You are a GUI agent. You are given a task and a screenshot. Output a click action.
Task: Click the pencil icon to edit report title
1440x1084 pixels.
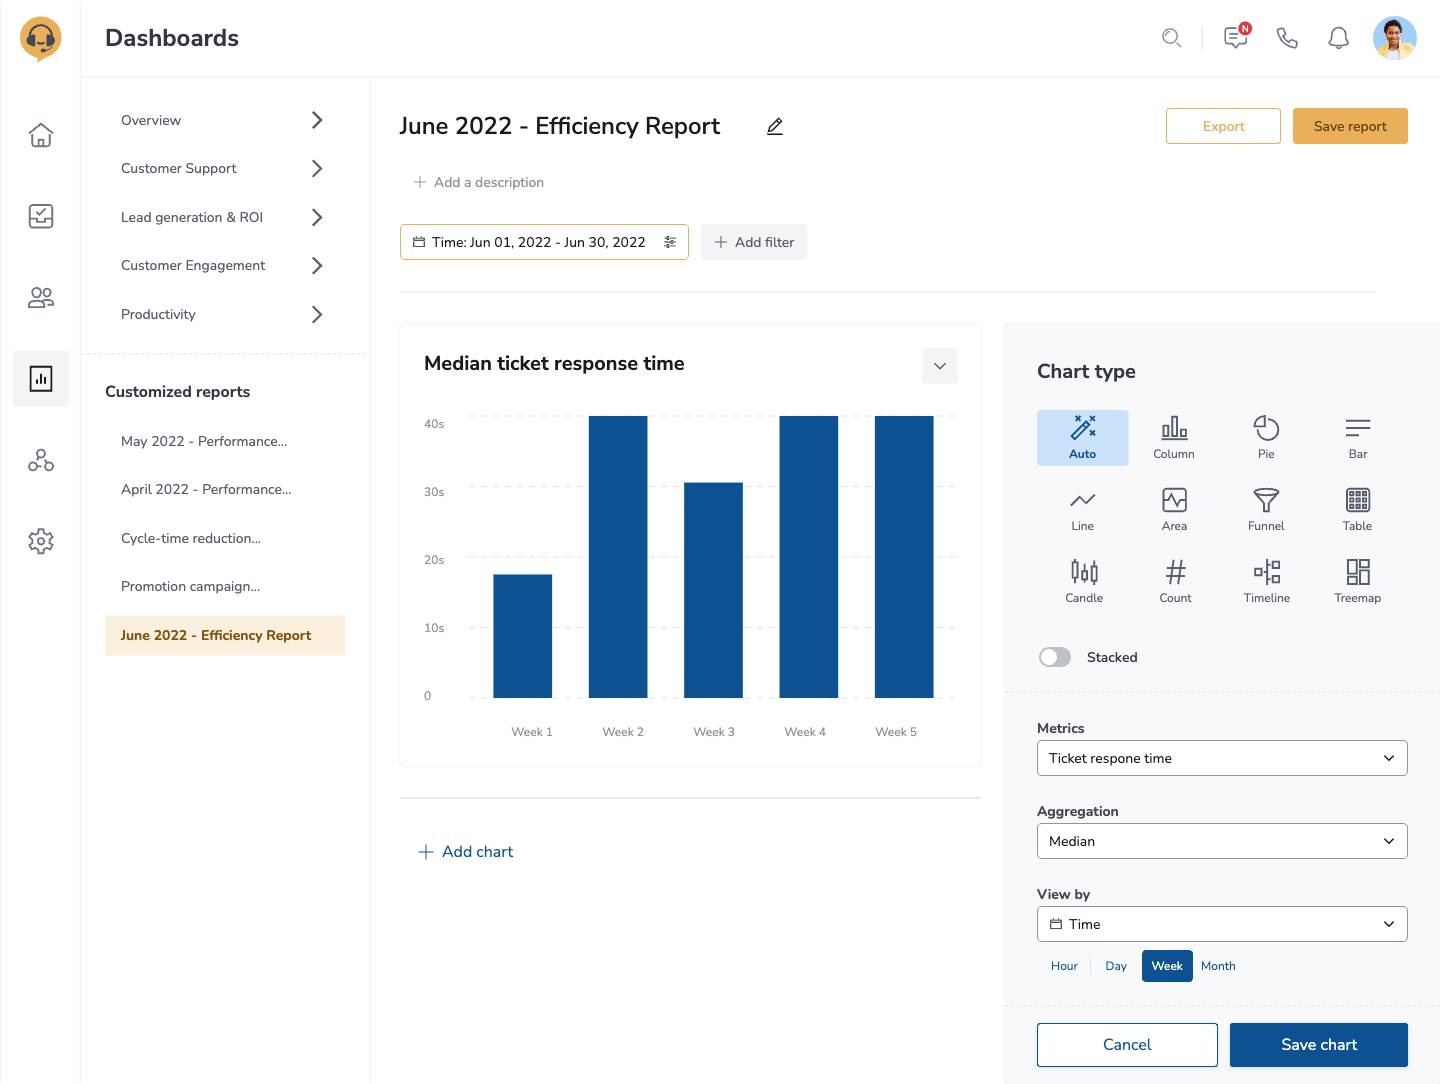tap(774, 127)
